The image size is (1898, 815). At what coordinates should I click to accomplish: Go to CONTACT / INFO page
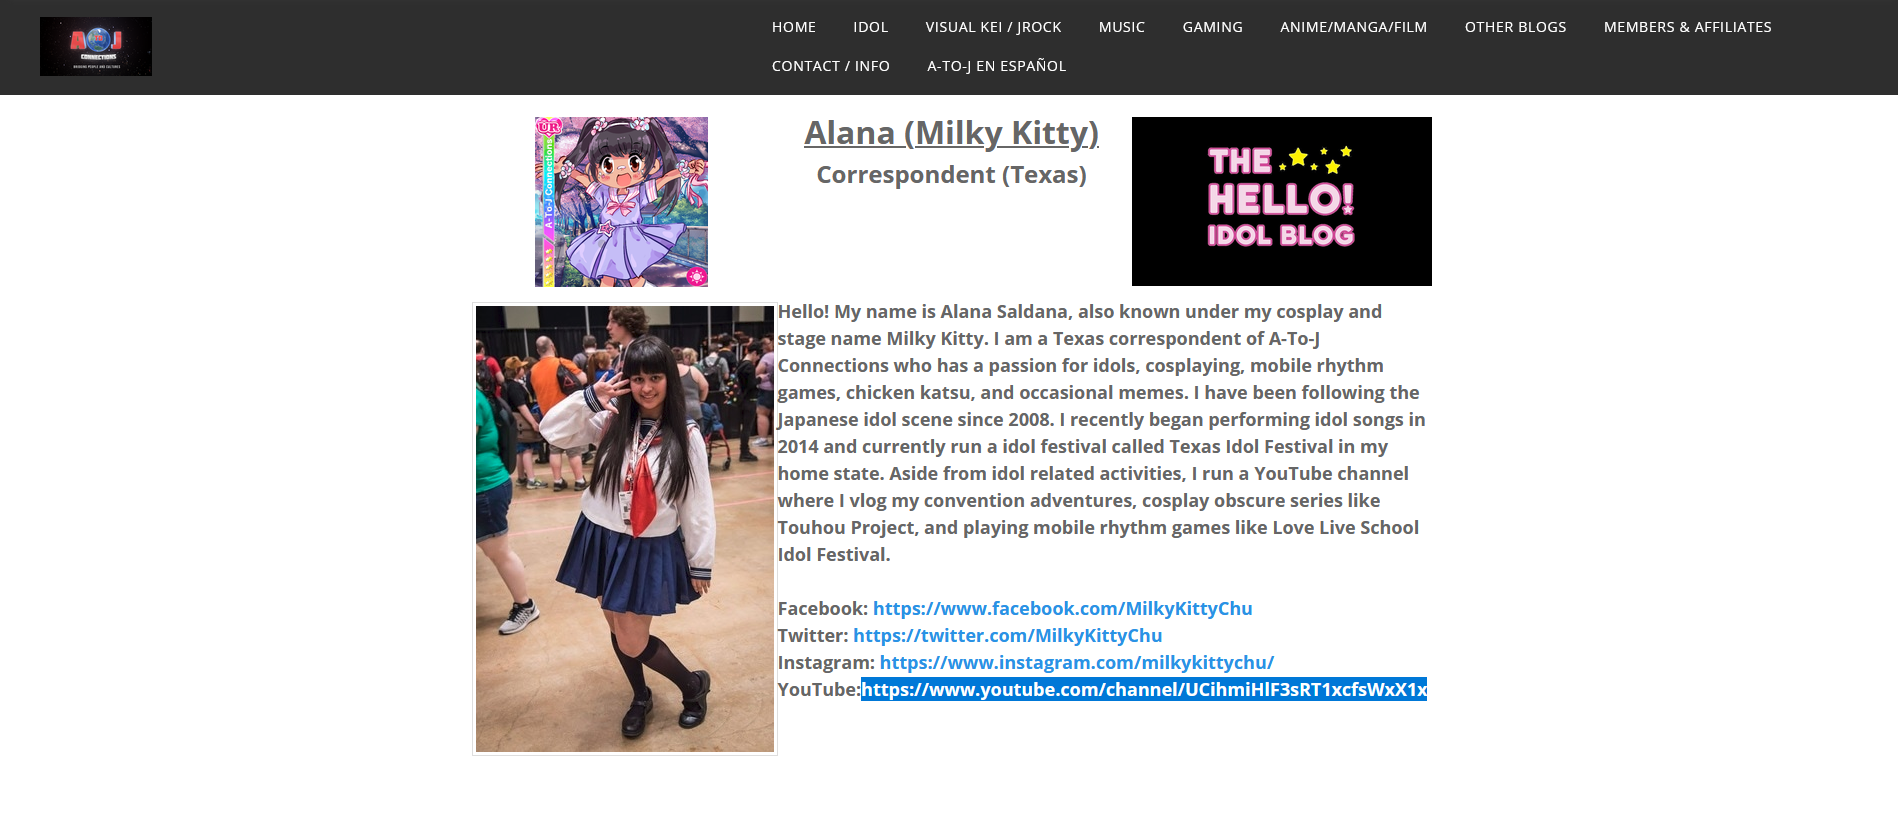[x=831, y=66]
